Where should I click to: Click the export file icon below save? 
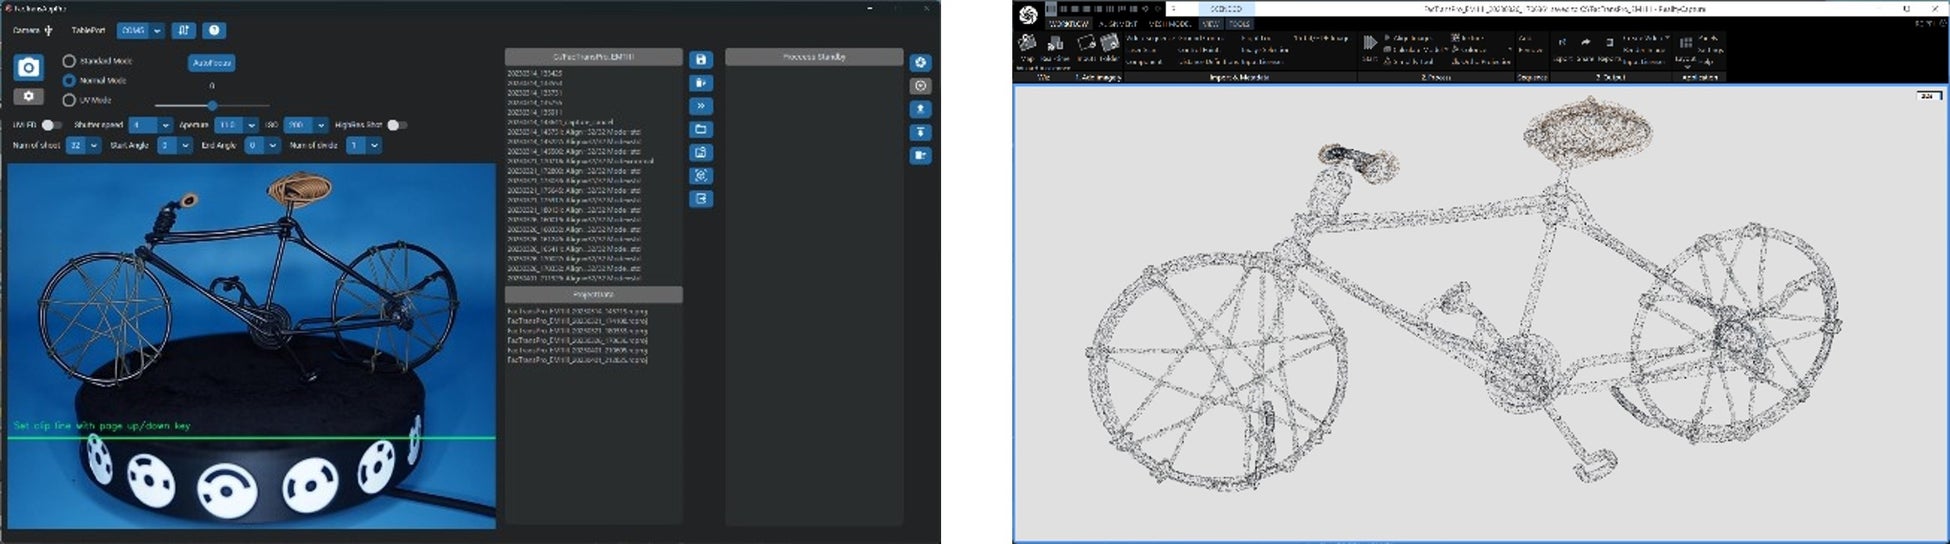[x=701, y=83]
